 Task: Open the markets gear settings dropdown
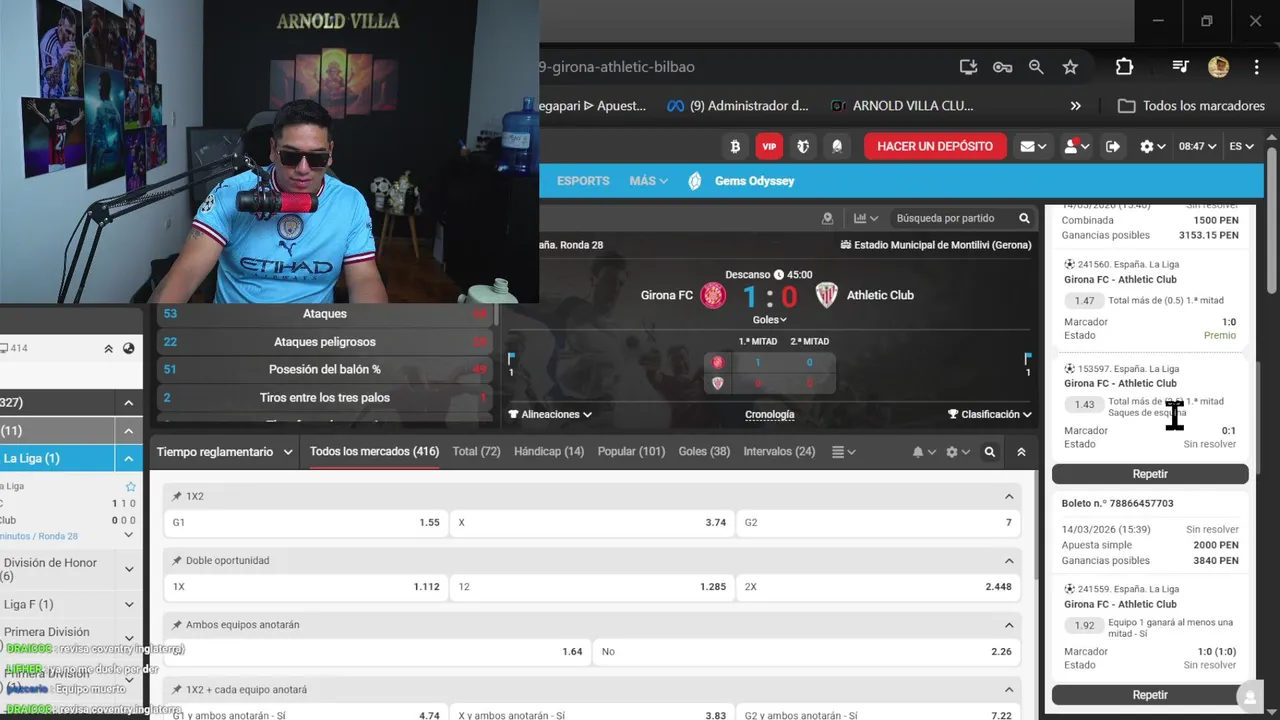[958, 452]
